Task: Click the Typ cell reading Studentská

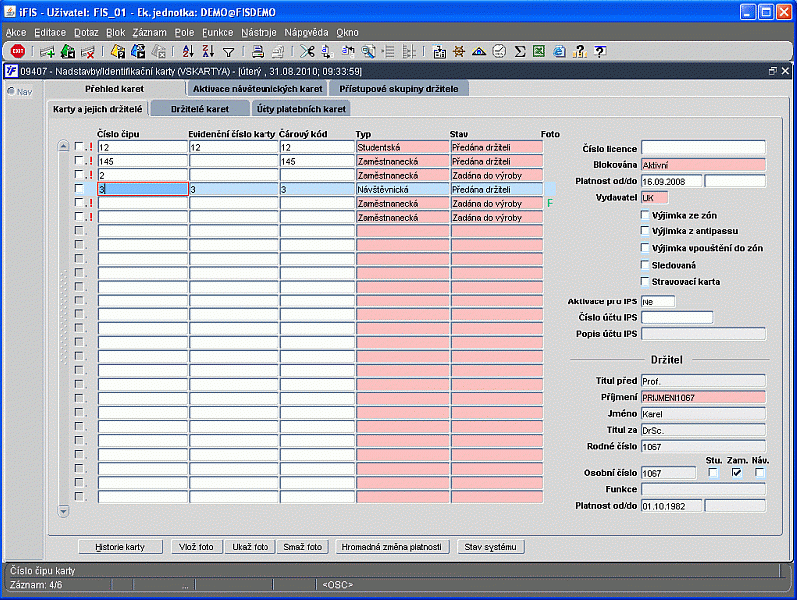Action: (403, 147)
